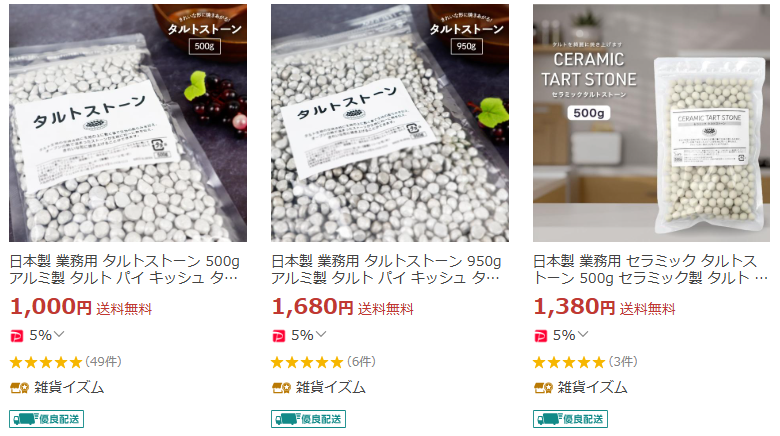Viewport: 780px width, 436px height.
Task: Click the 優良配送 truck badge under the 950g item
Action: 308,419
